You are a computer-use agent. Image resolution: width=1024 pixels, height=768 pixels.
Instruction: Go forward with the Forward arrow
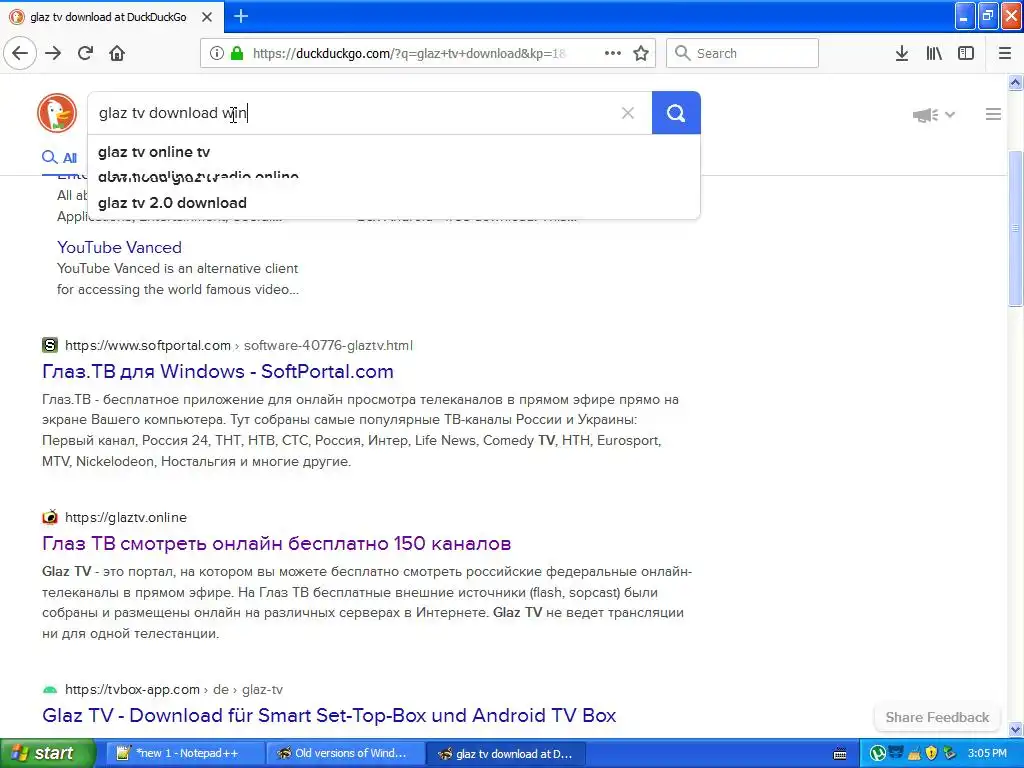tap(53, 54)
